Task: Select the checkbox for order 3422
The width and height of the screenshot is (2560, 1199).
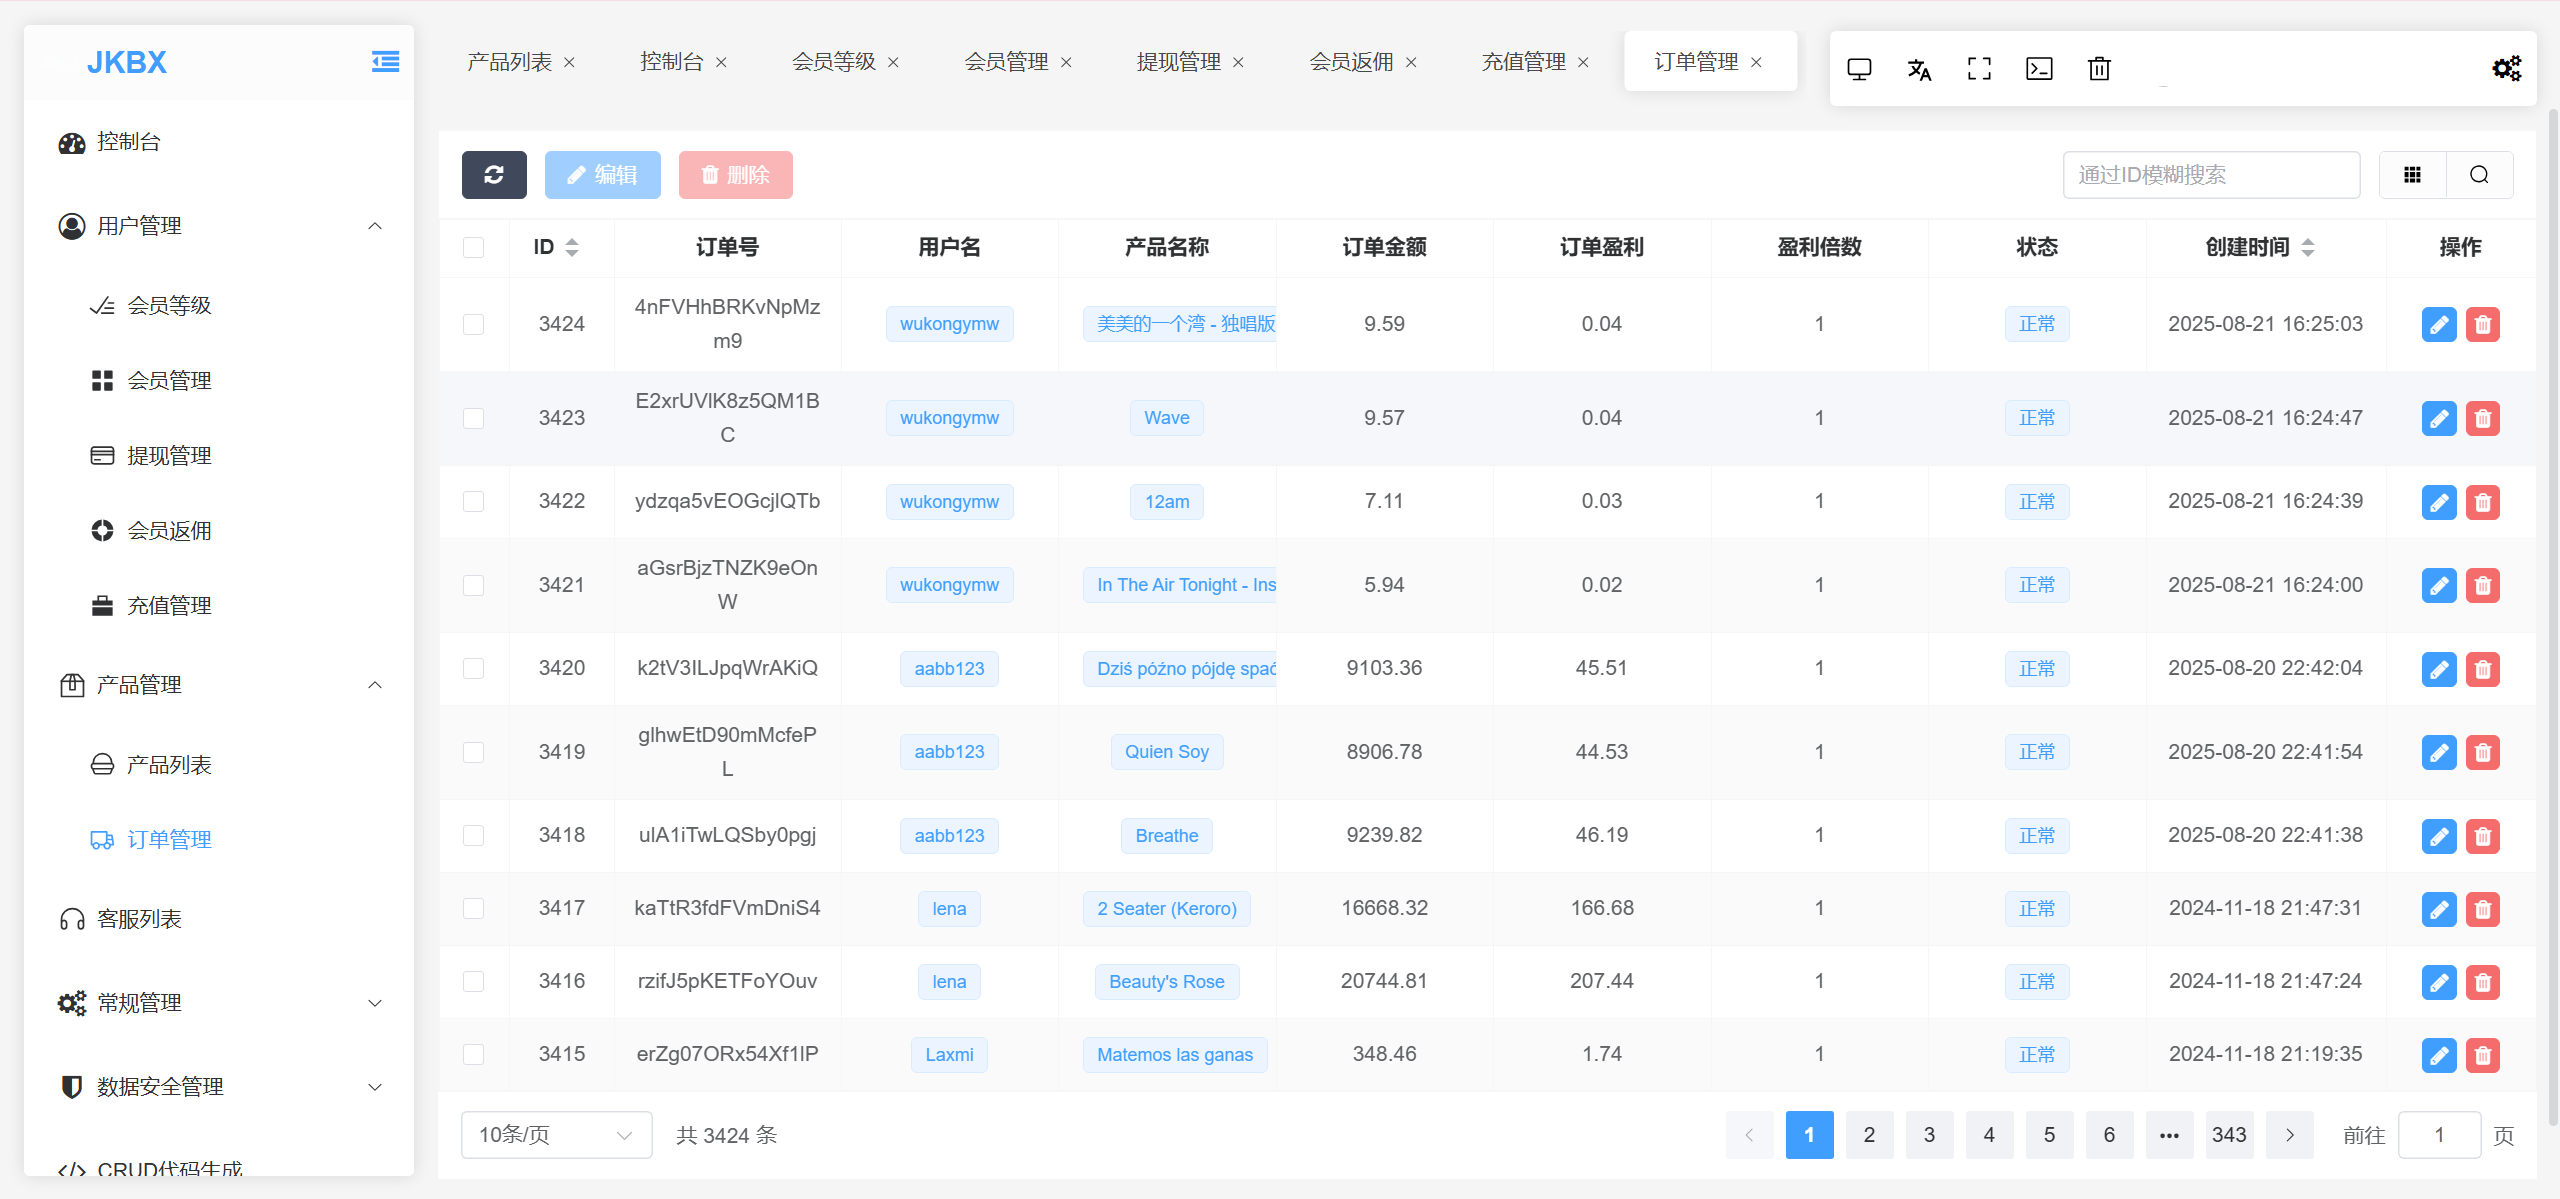Action: pos(474,501)
